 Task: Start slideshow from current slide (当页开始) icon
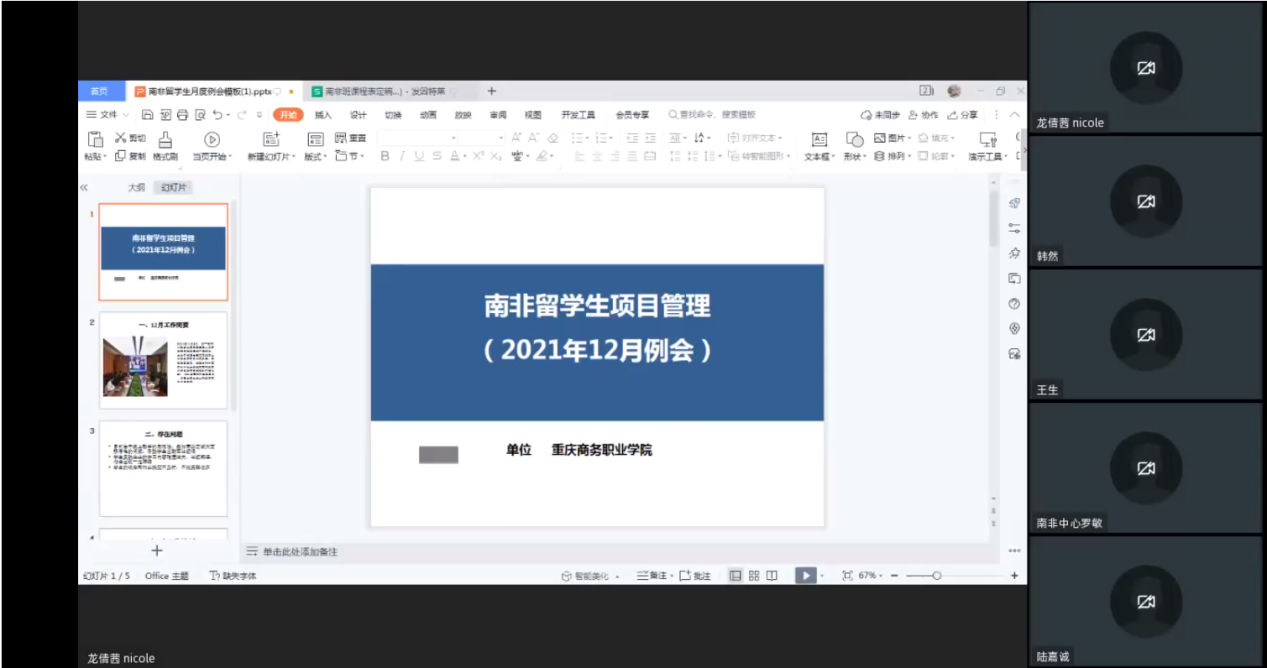[211, 140]
